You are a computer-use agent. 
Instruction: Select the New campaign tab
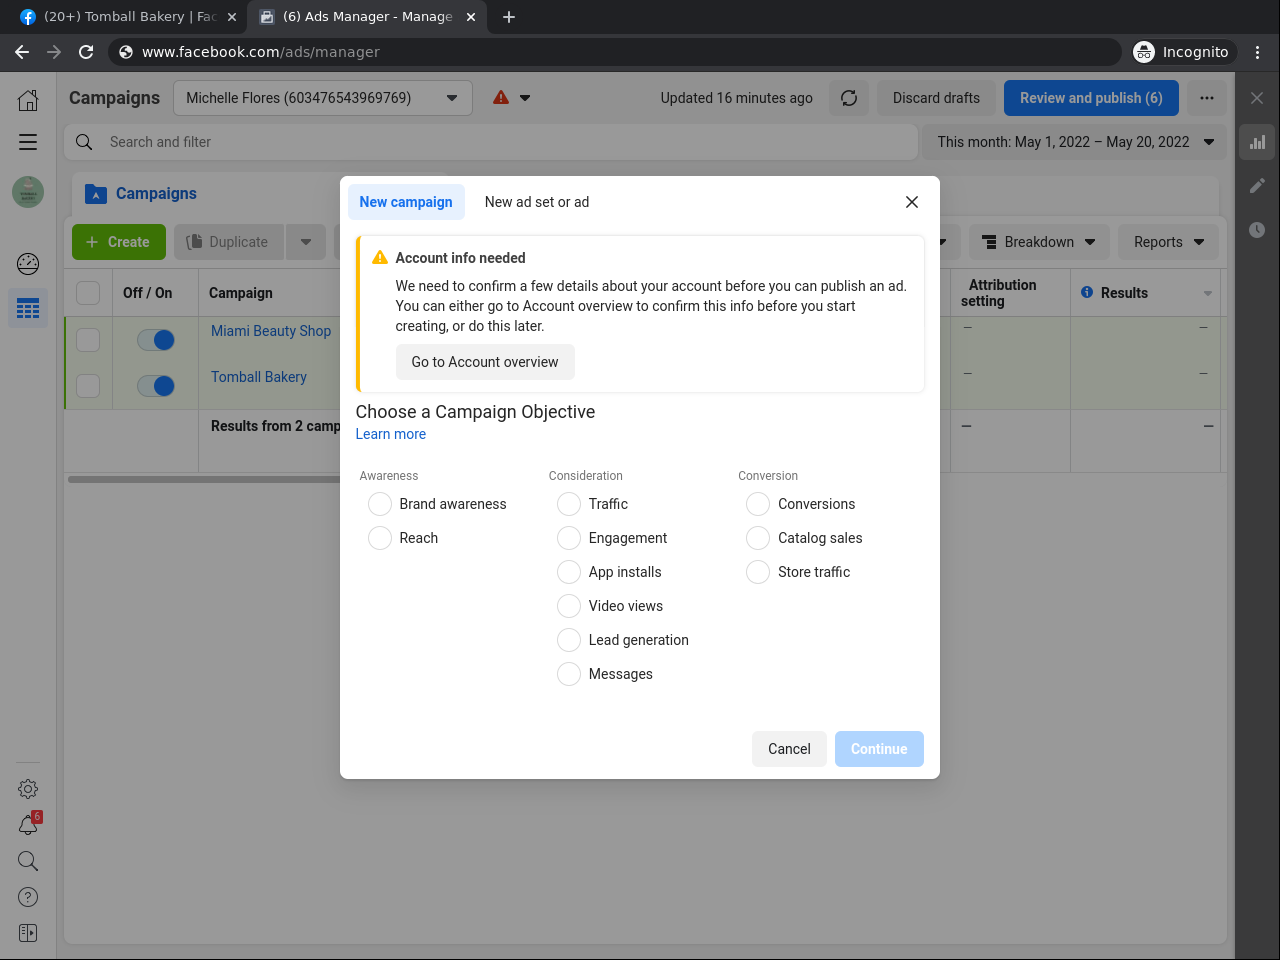pyautogui.click(x=406, y=202)
